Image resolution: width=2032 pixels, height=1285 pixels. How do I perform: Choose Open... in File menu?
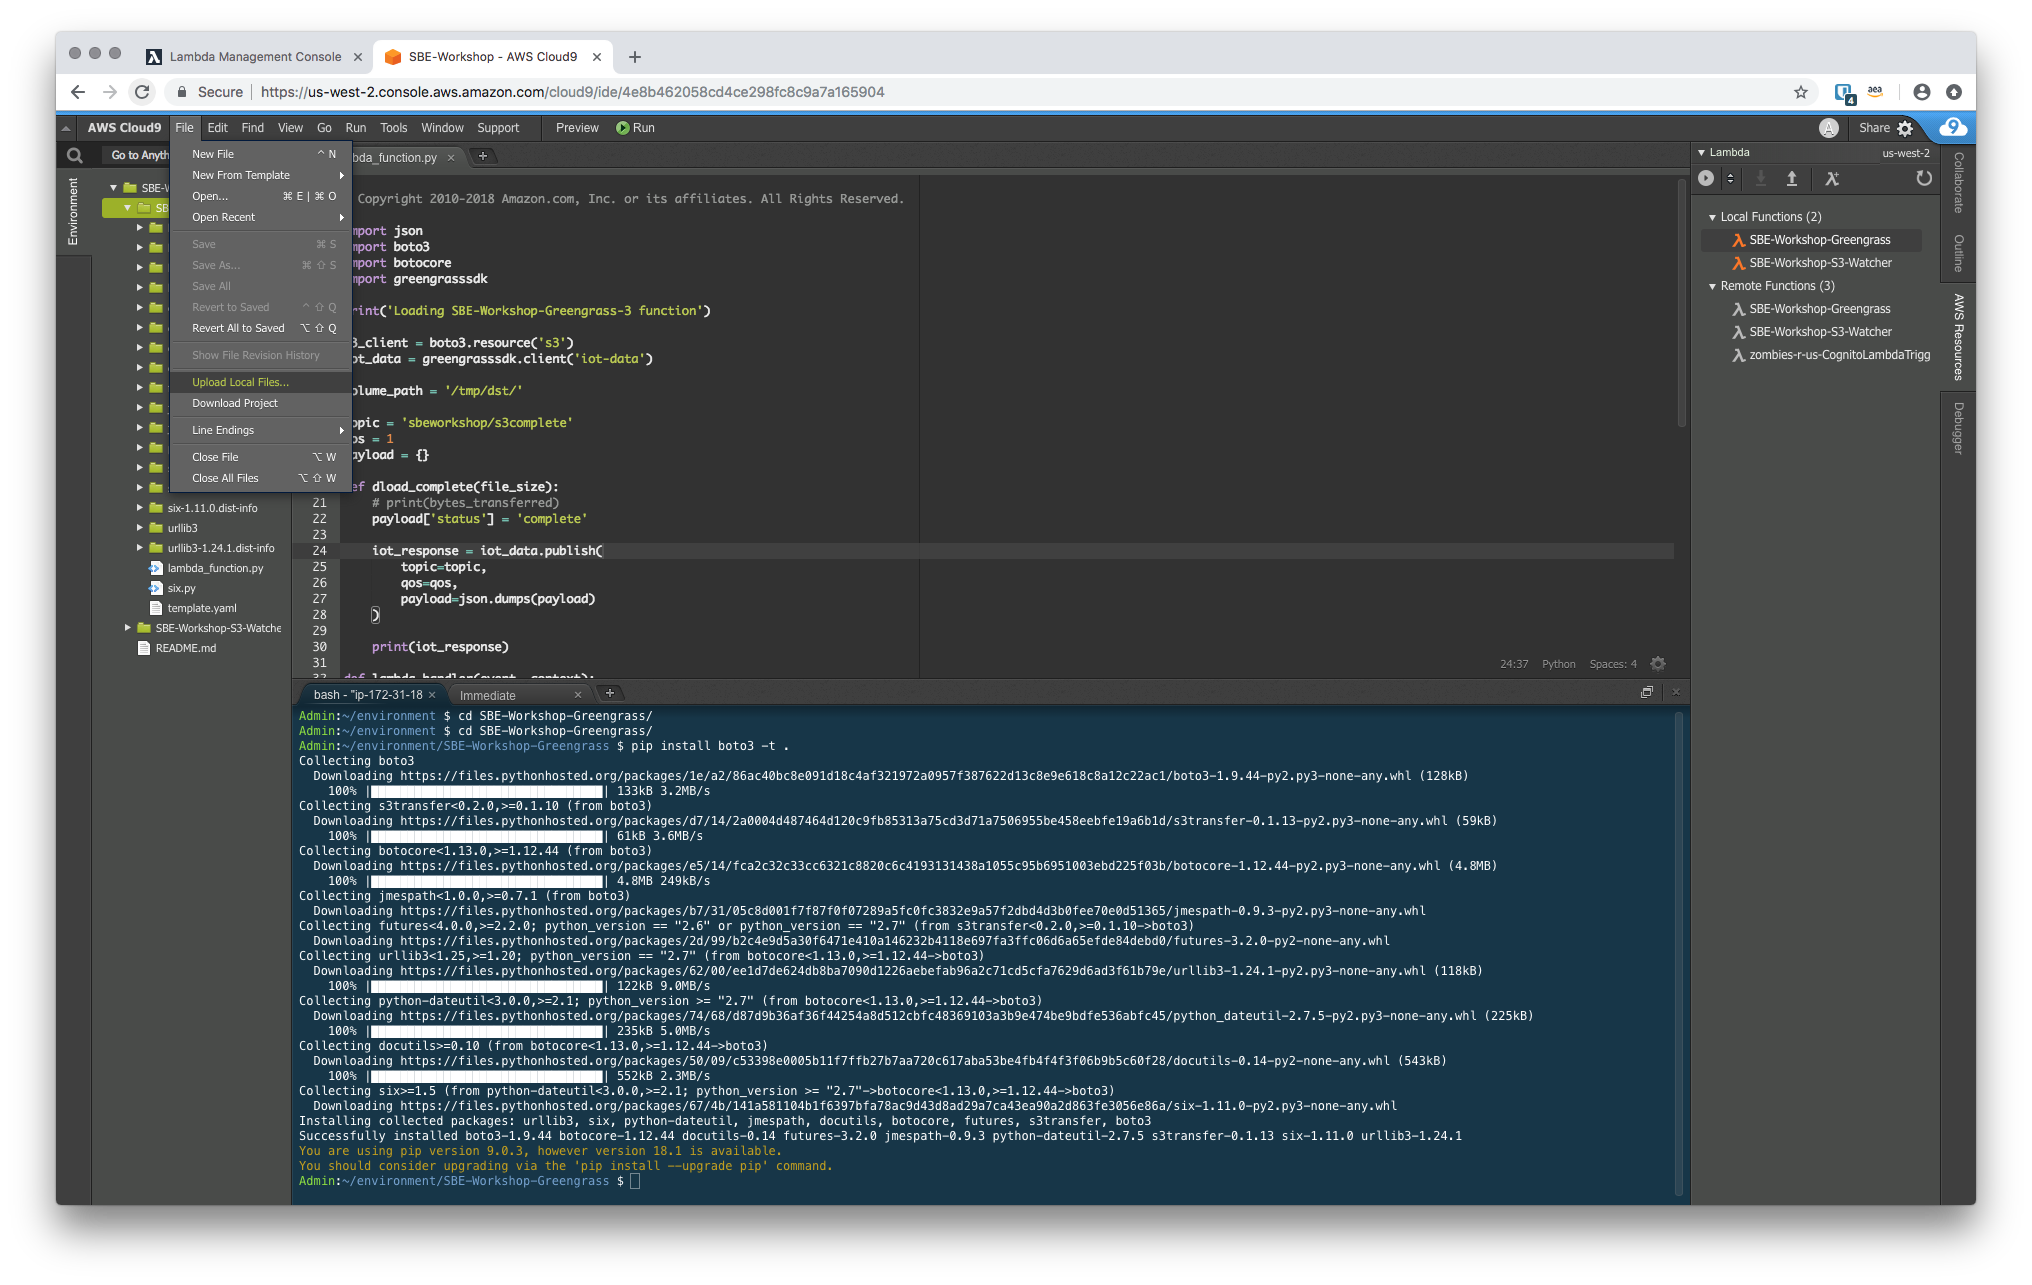262,196
